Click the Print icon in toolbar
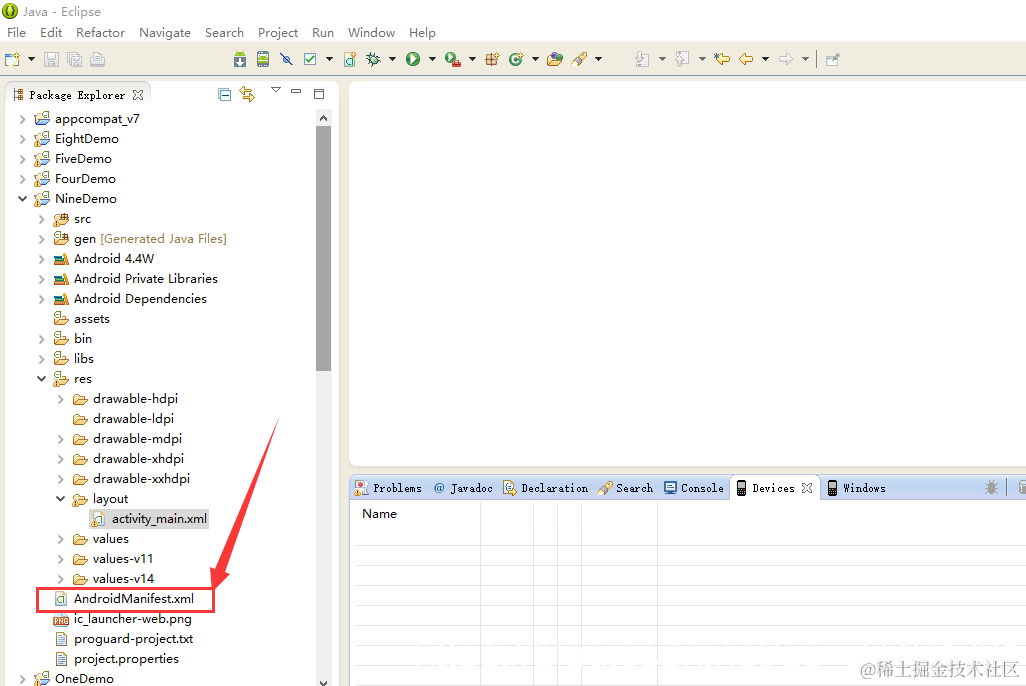 point(97,60)
